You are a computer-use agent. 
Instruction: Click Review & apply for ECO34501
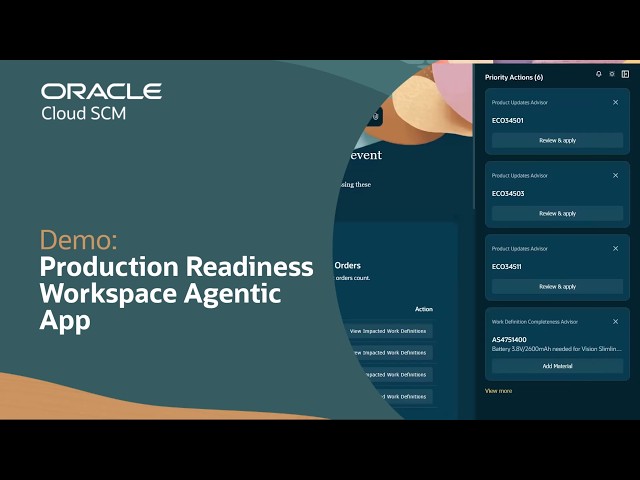tap(557, 140)
